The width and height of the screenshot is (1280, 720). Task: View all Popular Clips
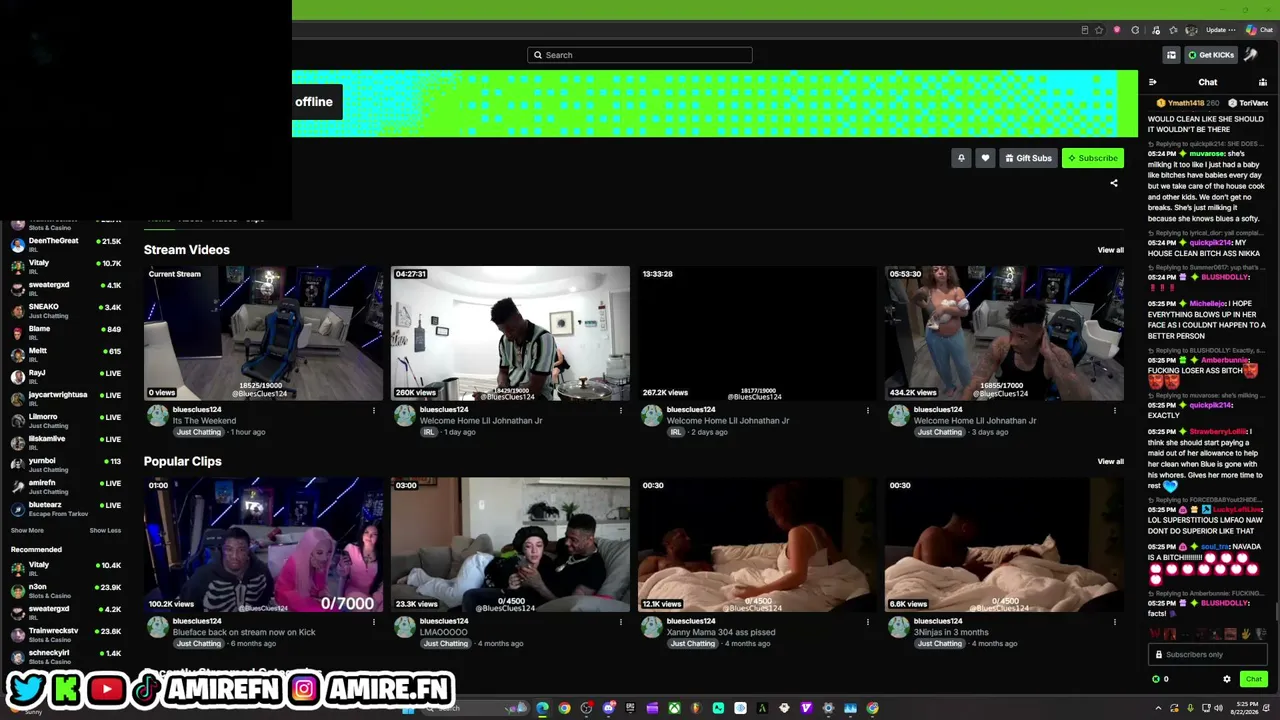1110,462
